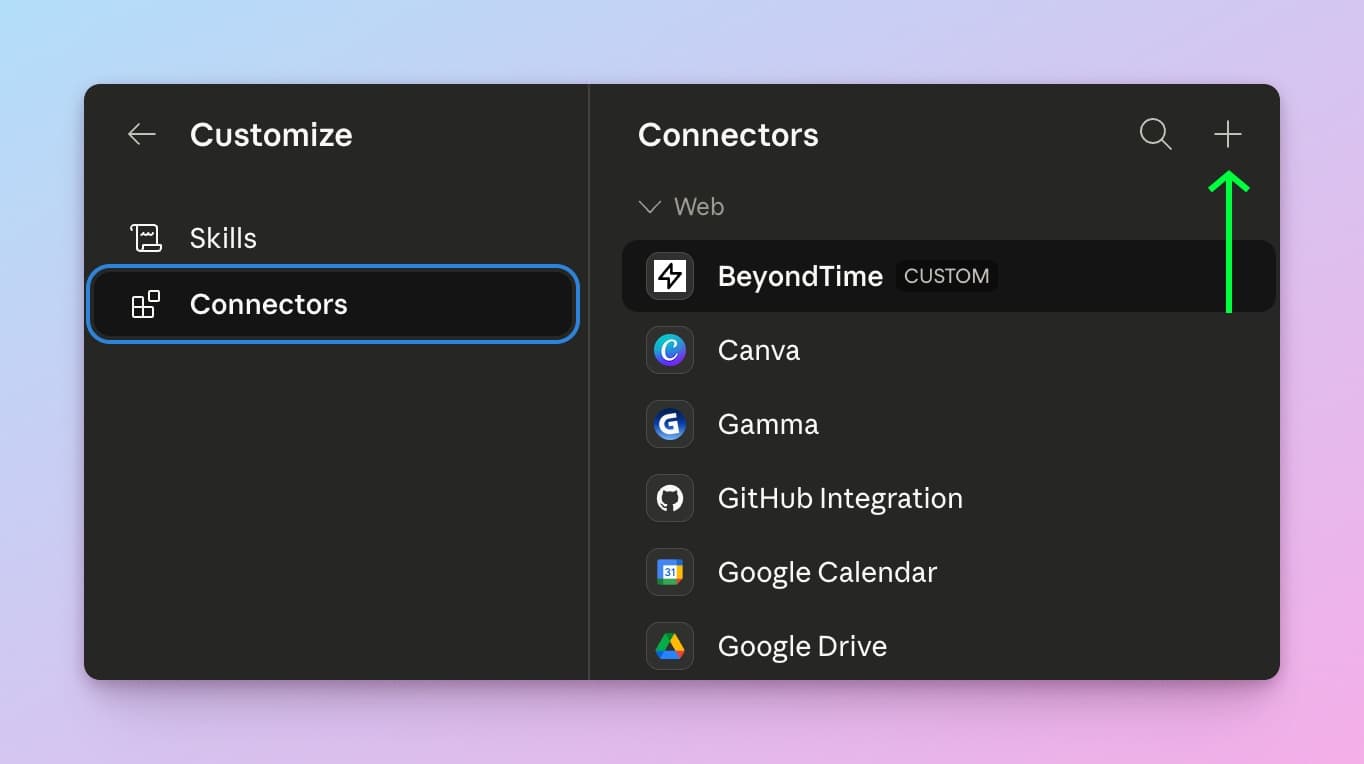Select the Gamma connector row

767,424
